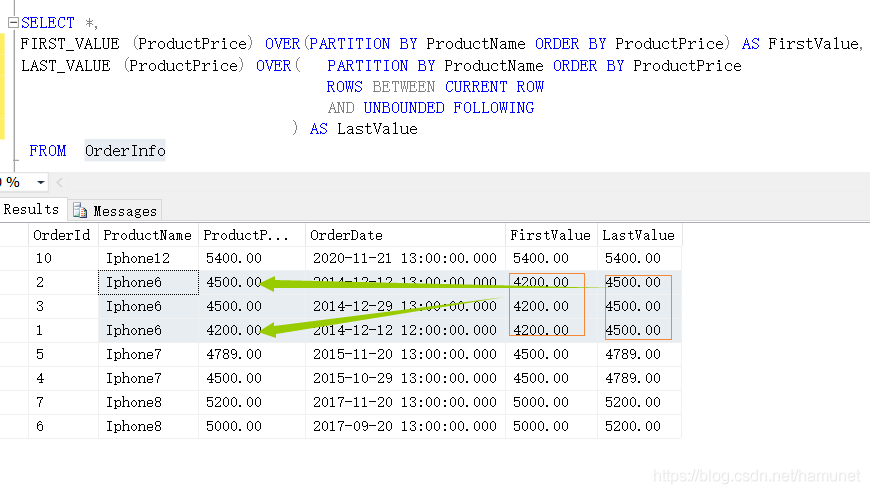Image resolution: width=870 pixels, height=494 pixels.
Task: Click OrderInfo table name in query
Action: coord(125,151)
